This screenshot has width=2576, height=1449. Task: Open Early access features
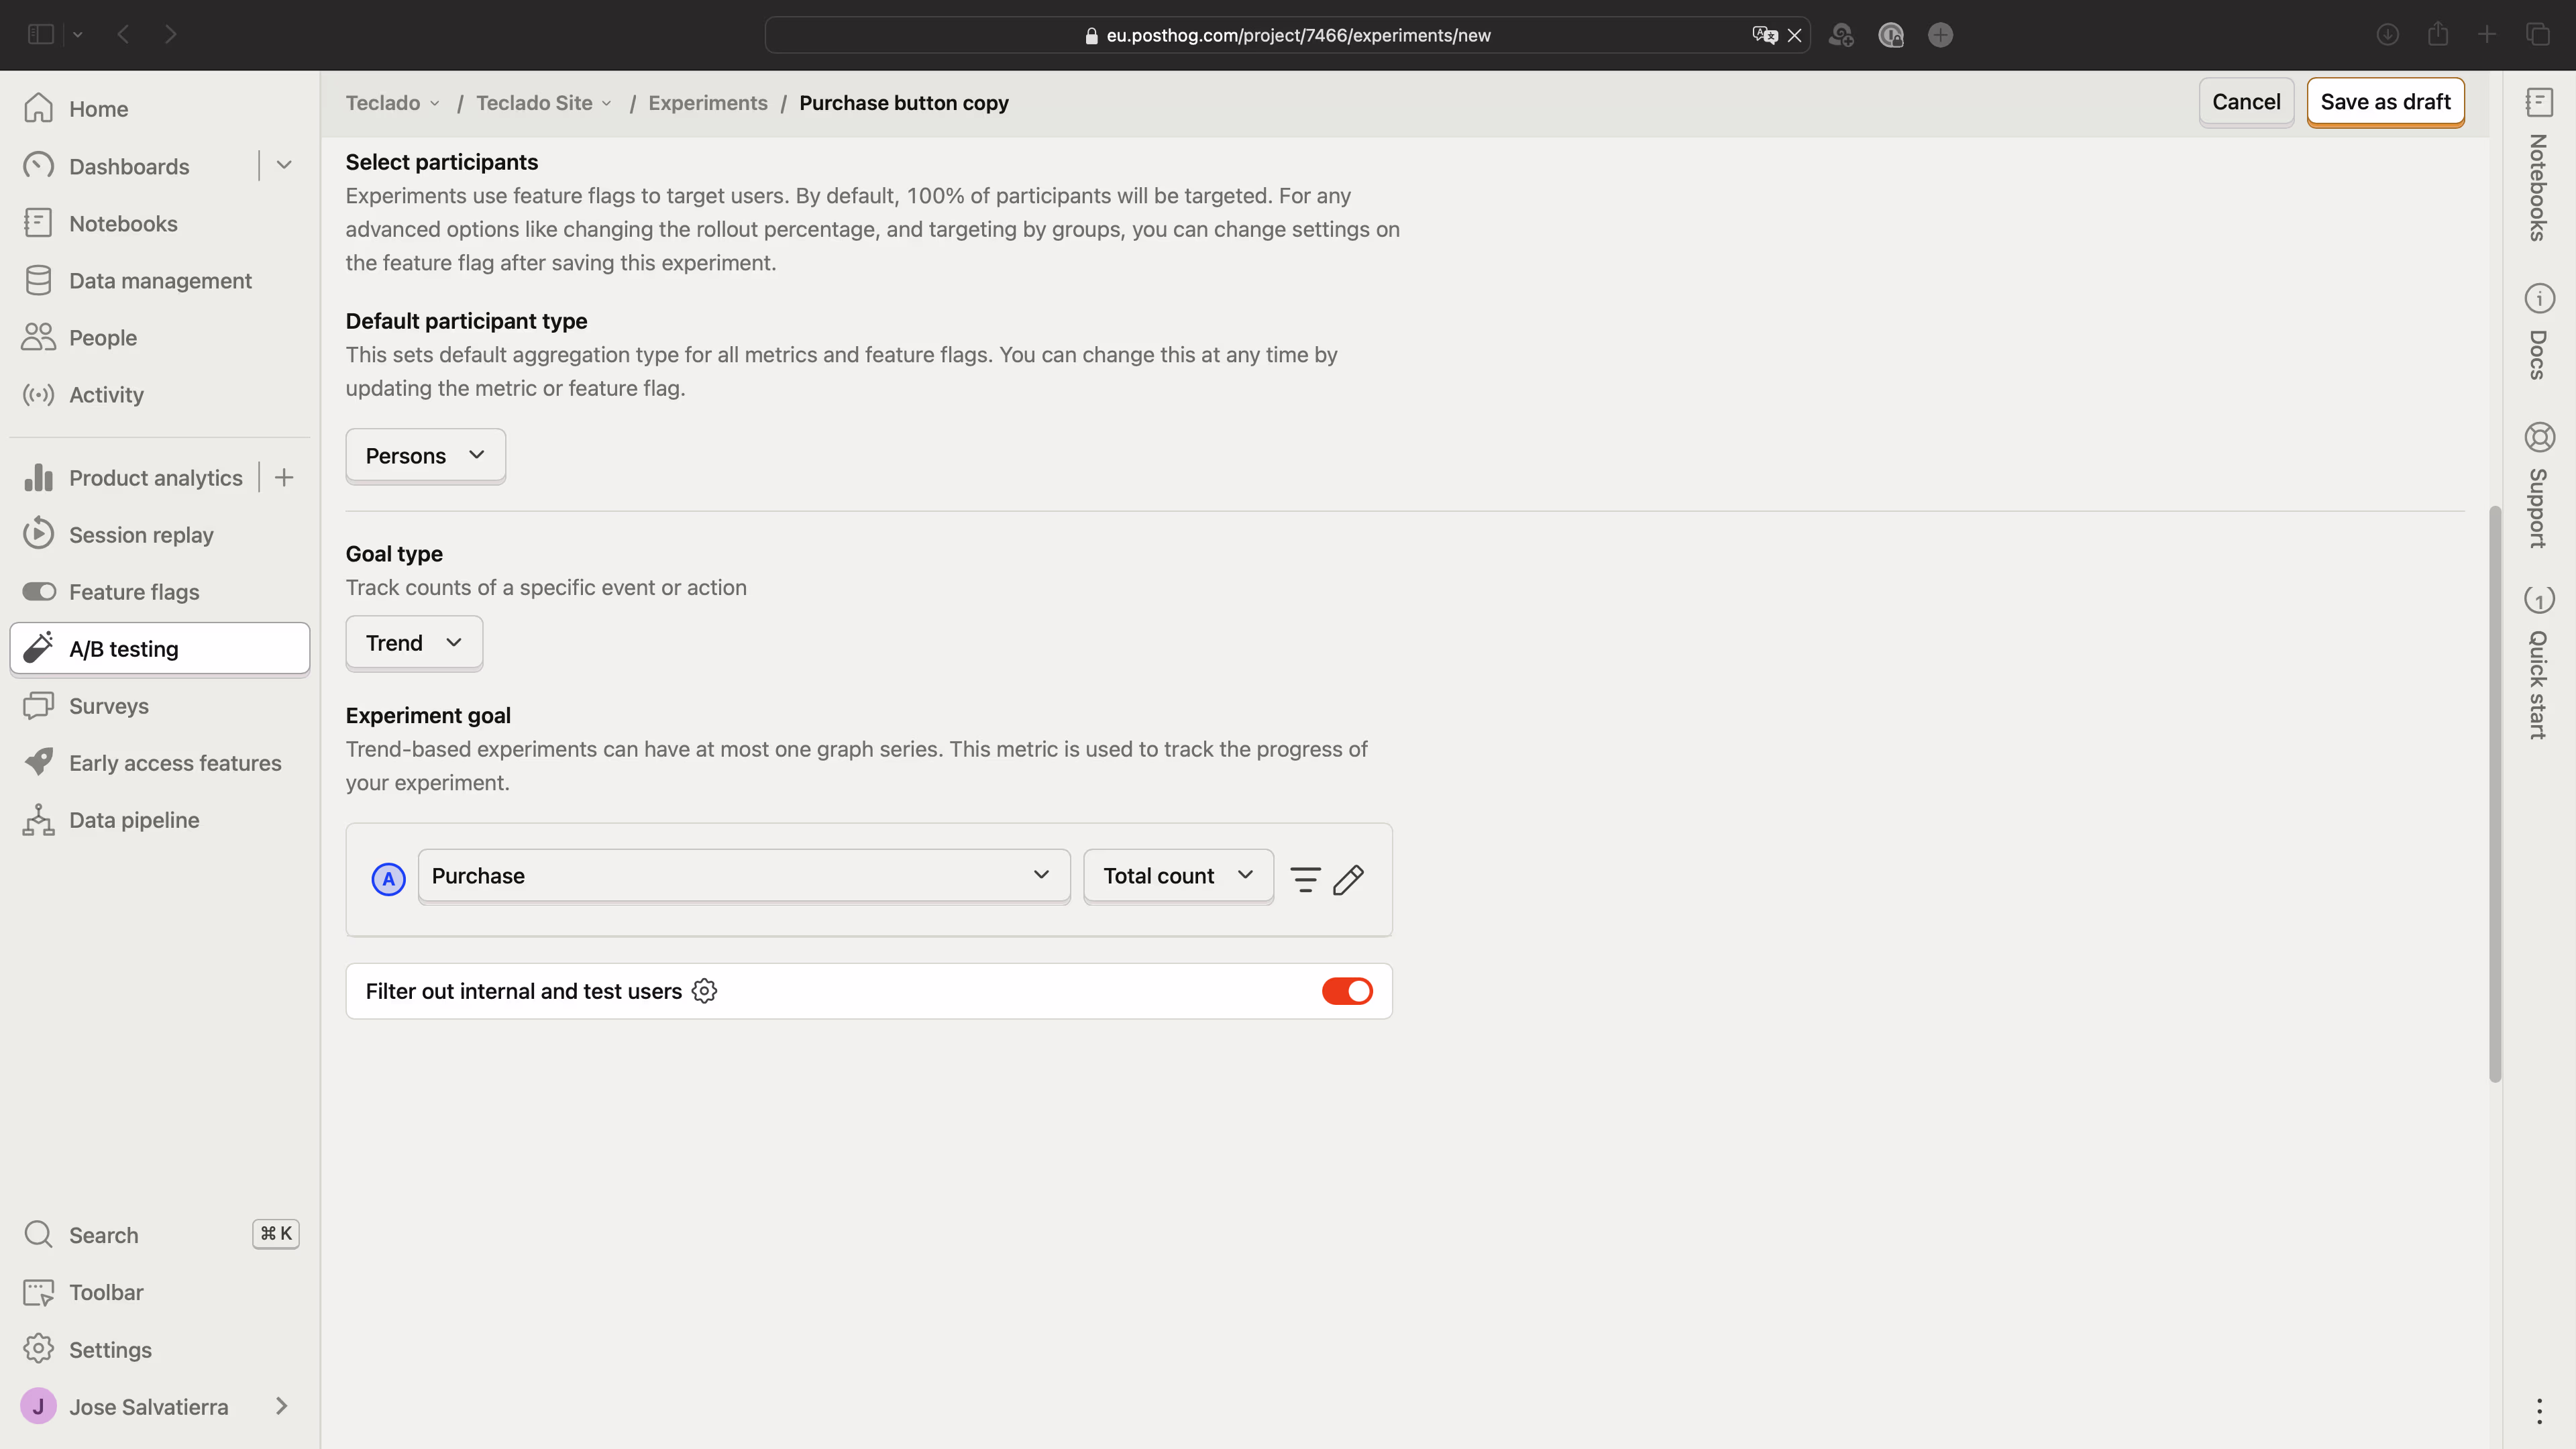(160, 762)
